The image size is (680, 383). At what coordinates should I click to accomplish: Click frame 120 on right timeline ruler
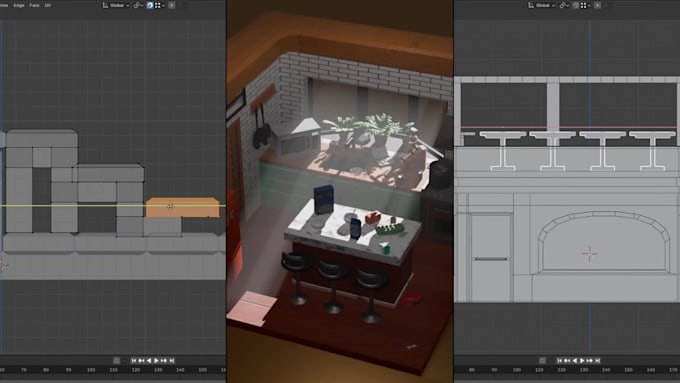561,370
